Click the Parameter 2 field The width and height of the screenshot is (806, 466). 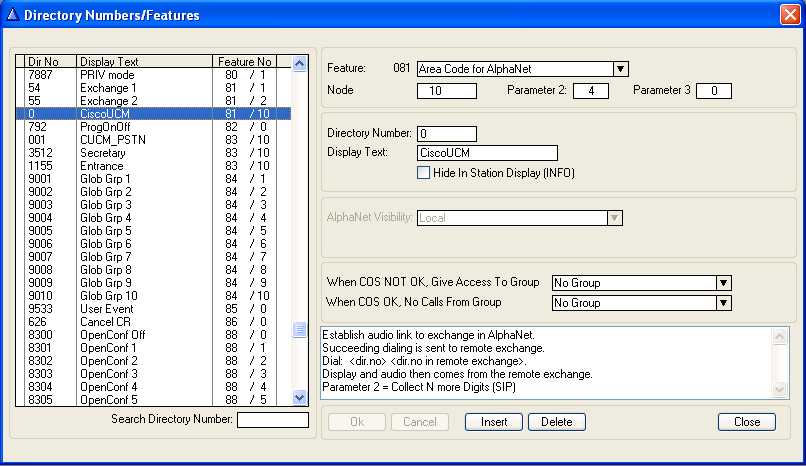coord(591,92)
